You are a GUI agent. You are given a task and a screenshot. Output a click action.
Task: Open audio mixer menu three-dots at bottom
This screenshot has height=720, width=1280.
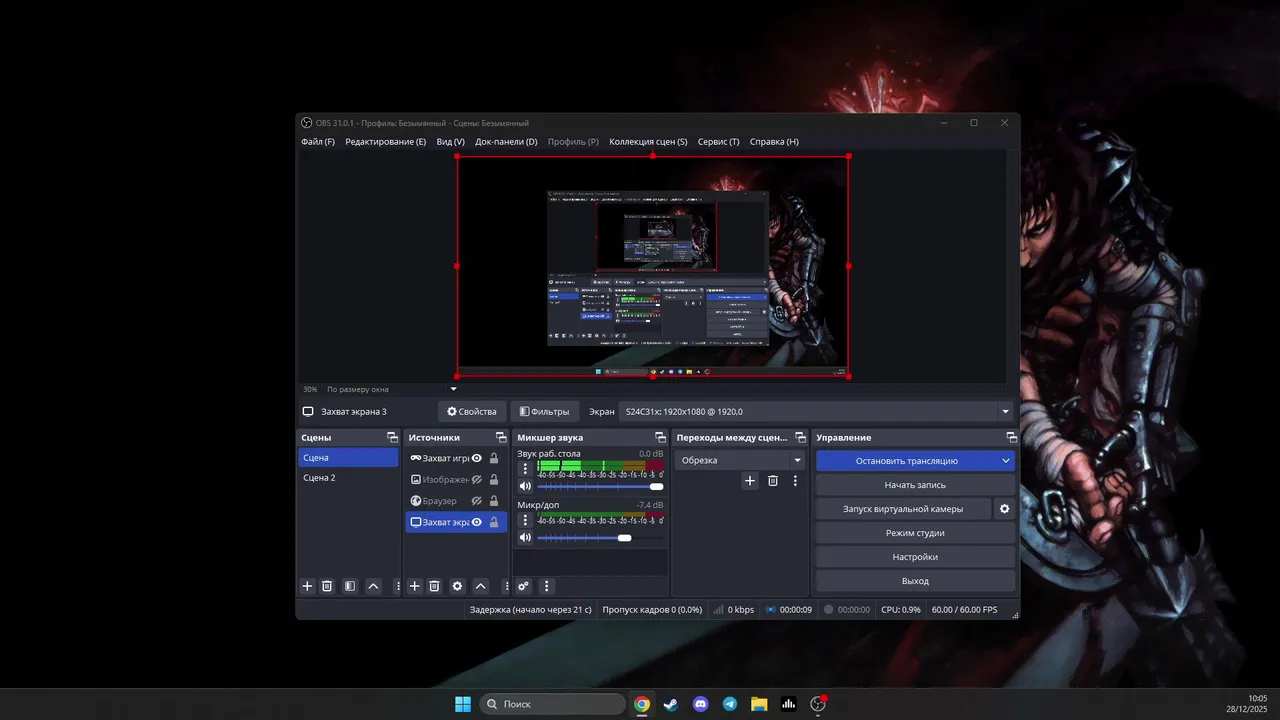546,586
